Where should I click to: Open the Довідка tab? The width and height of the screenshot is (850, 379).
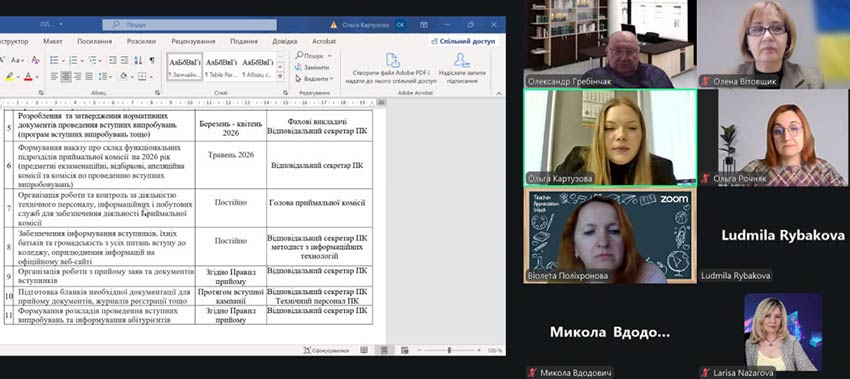pyautogui.click(x=285, y=41)
